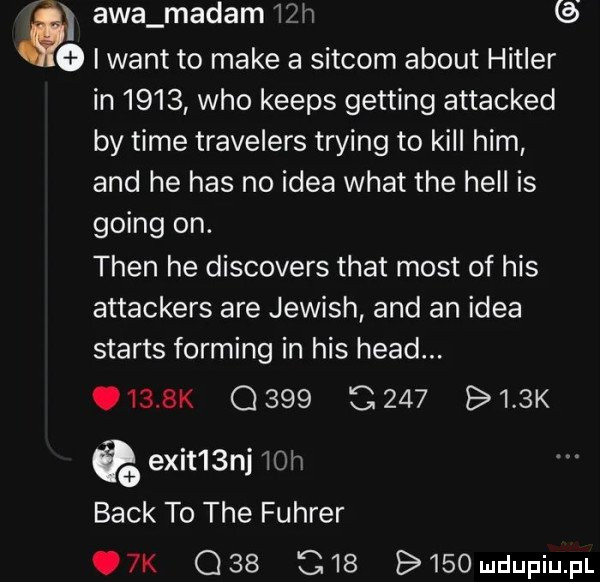This screenshot has height=582, width=600.
Task: Open awa_madam's profile from the username
Action: pyautogui.click(x=179, y=16)
